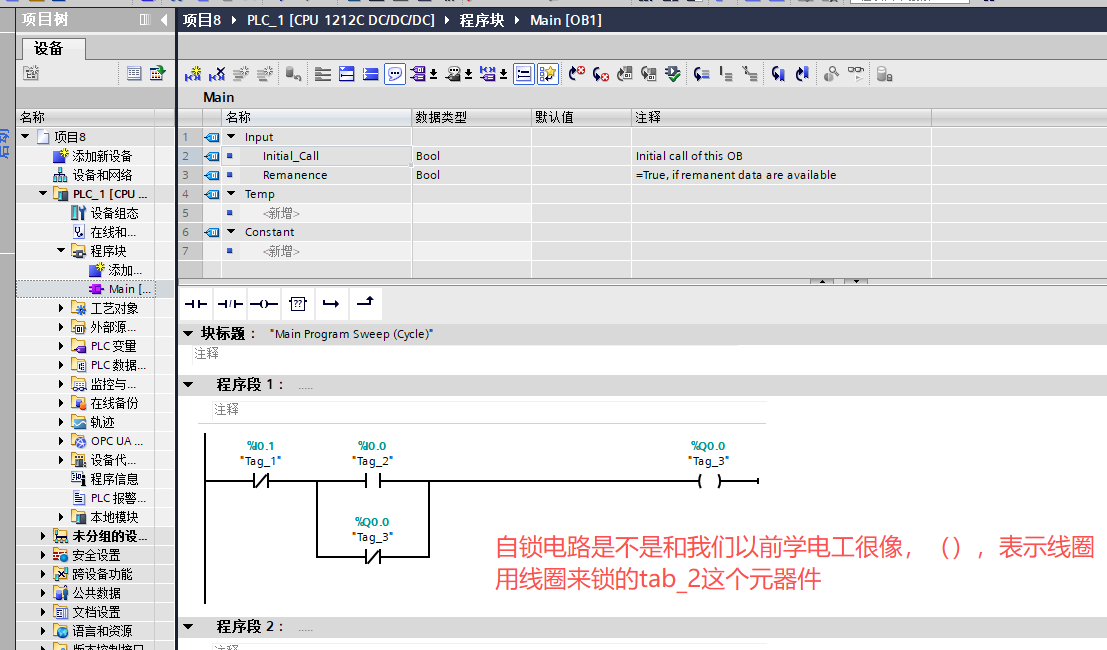Click the blue bookmark-right navigation icon

802,74
